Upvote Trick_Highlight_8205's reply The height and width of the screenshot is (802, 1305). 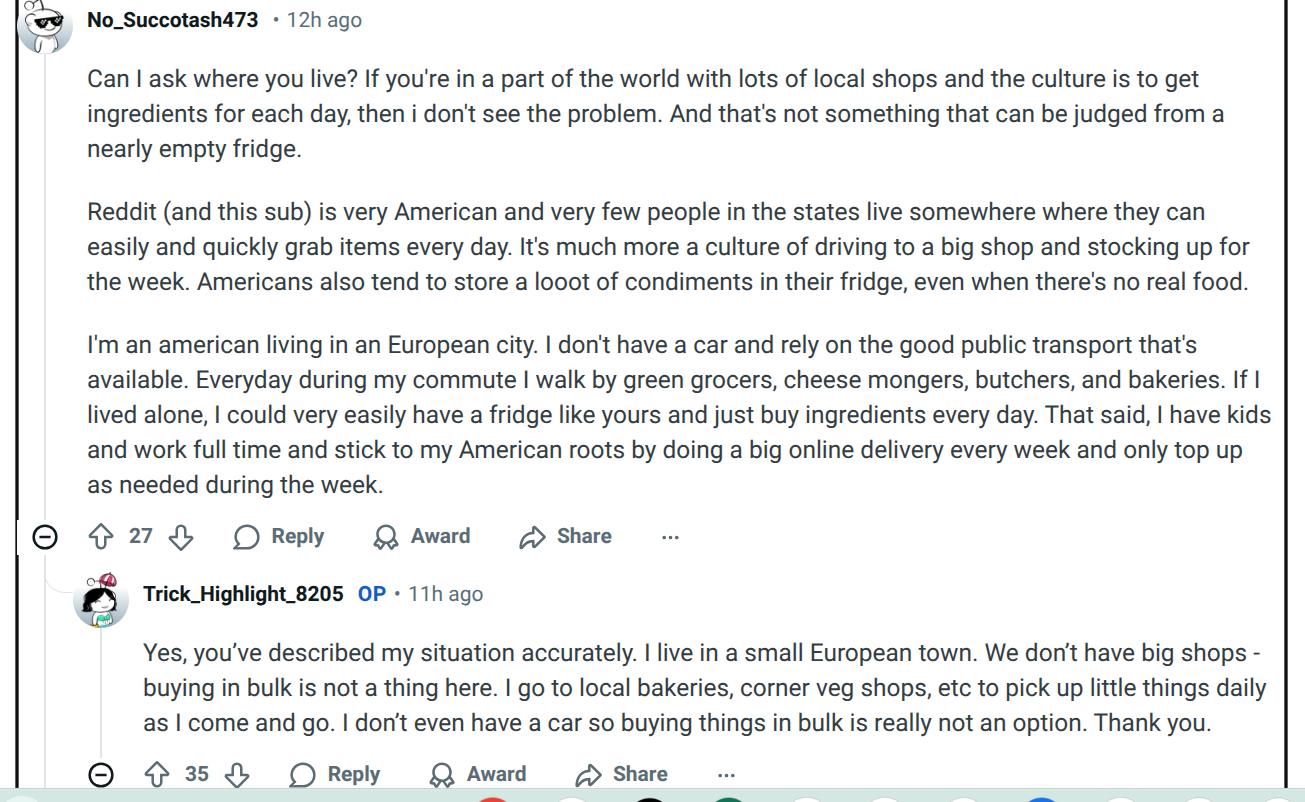pyautogui.click(x=157, y=774)
